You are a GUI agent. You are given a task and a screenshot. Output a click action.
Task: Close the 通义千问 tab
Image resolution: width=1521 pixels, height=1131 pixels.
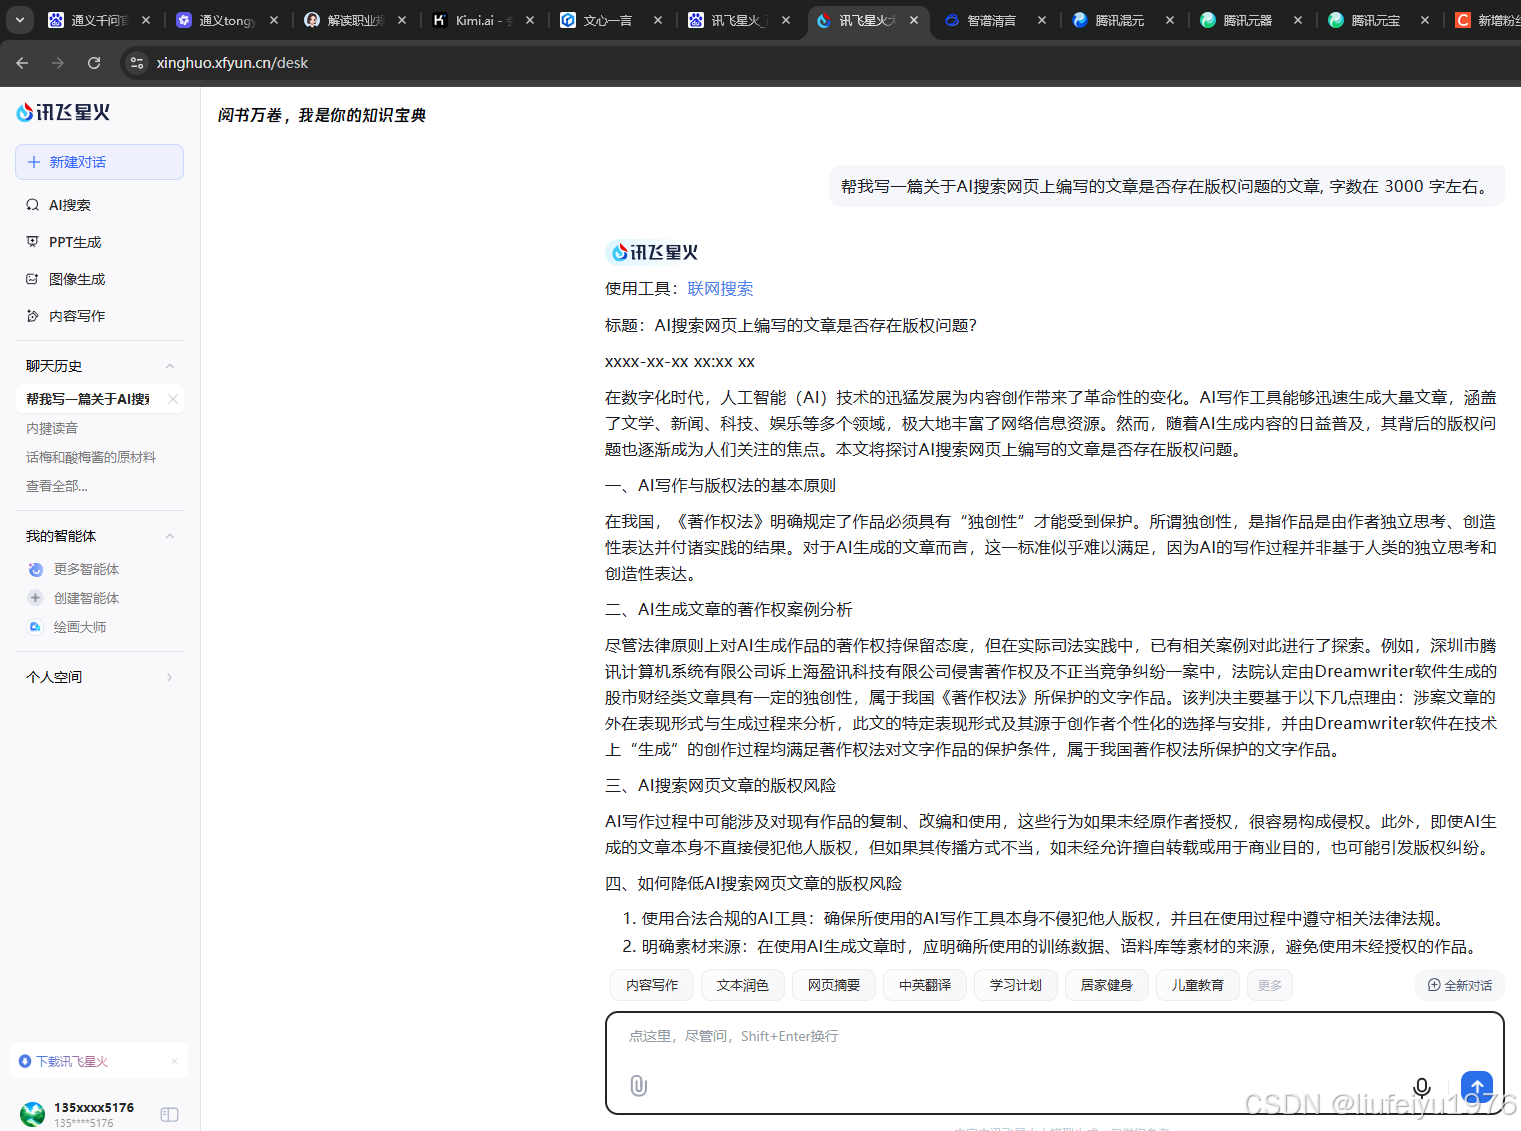(x=146, y=20)
